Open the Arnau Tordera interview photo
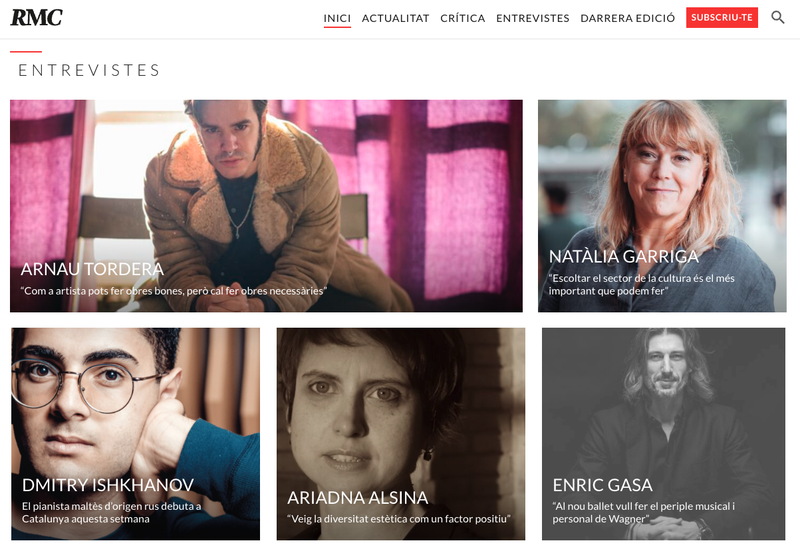 (x=266, y=206)
